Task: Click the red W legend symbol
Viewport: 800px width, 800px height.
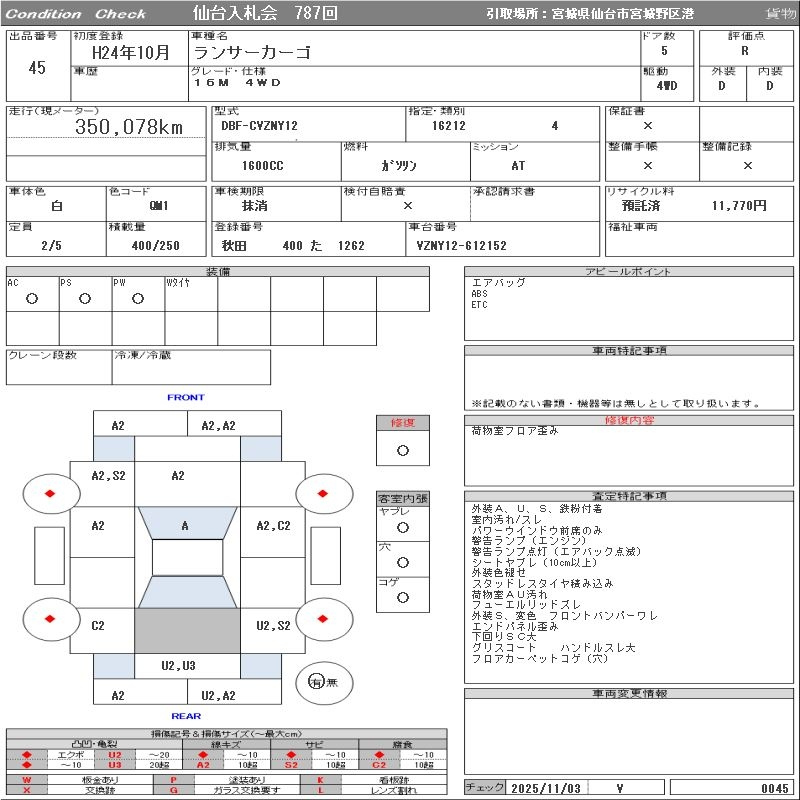Action: click(27, 779)
